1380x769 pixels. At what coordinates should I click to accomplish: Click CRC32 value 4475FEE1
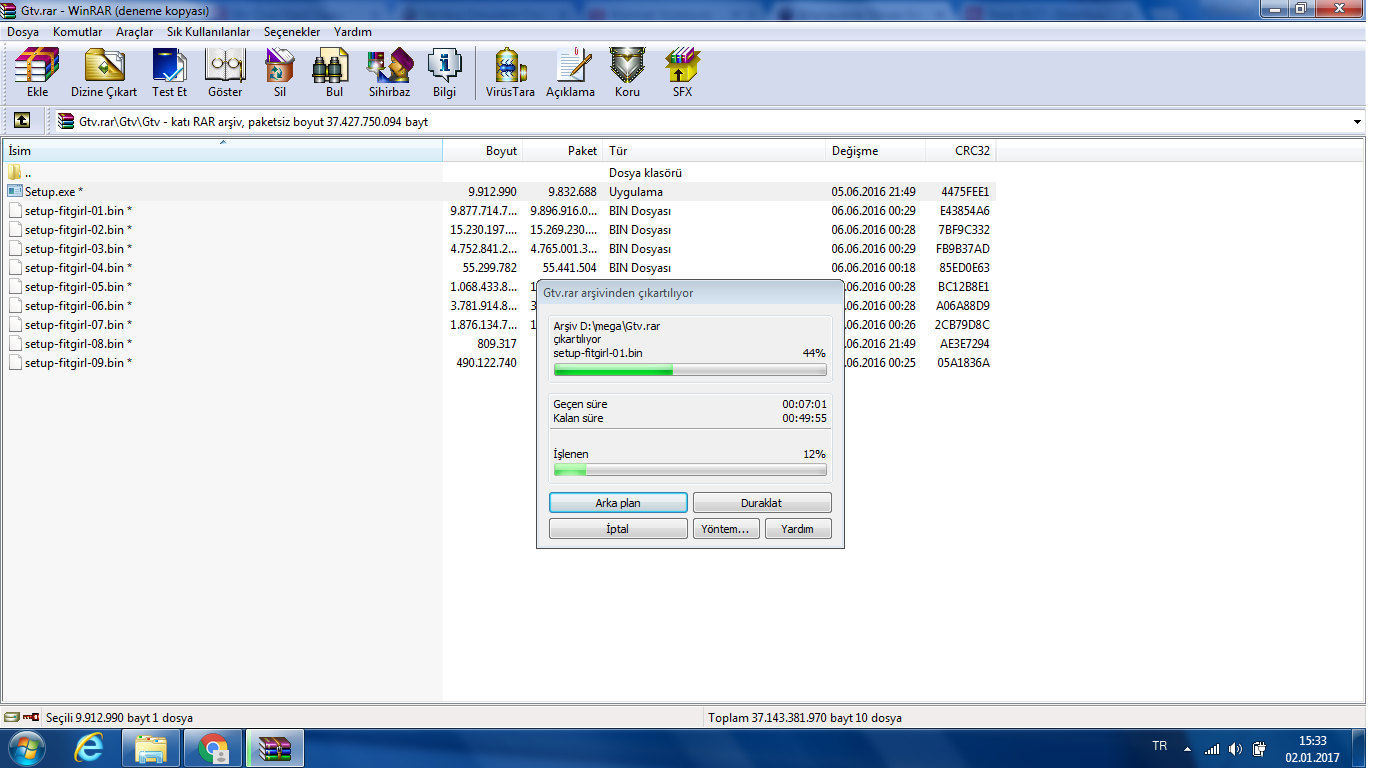pos(965,192)
